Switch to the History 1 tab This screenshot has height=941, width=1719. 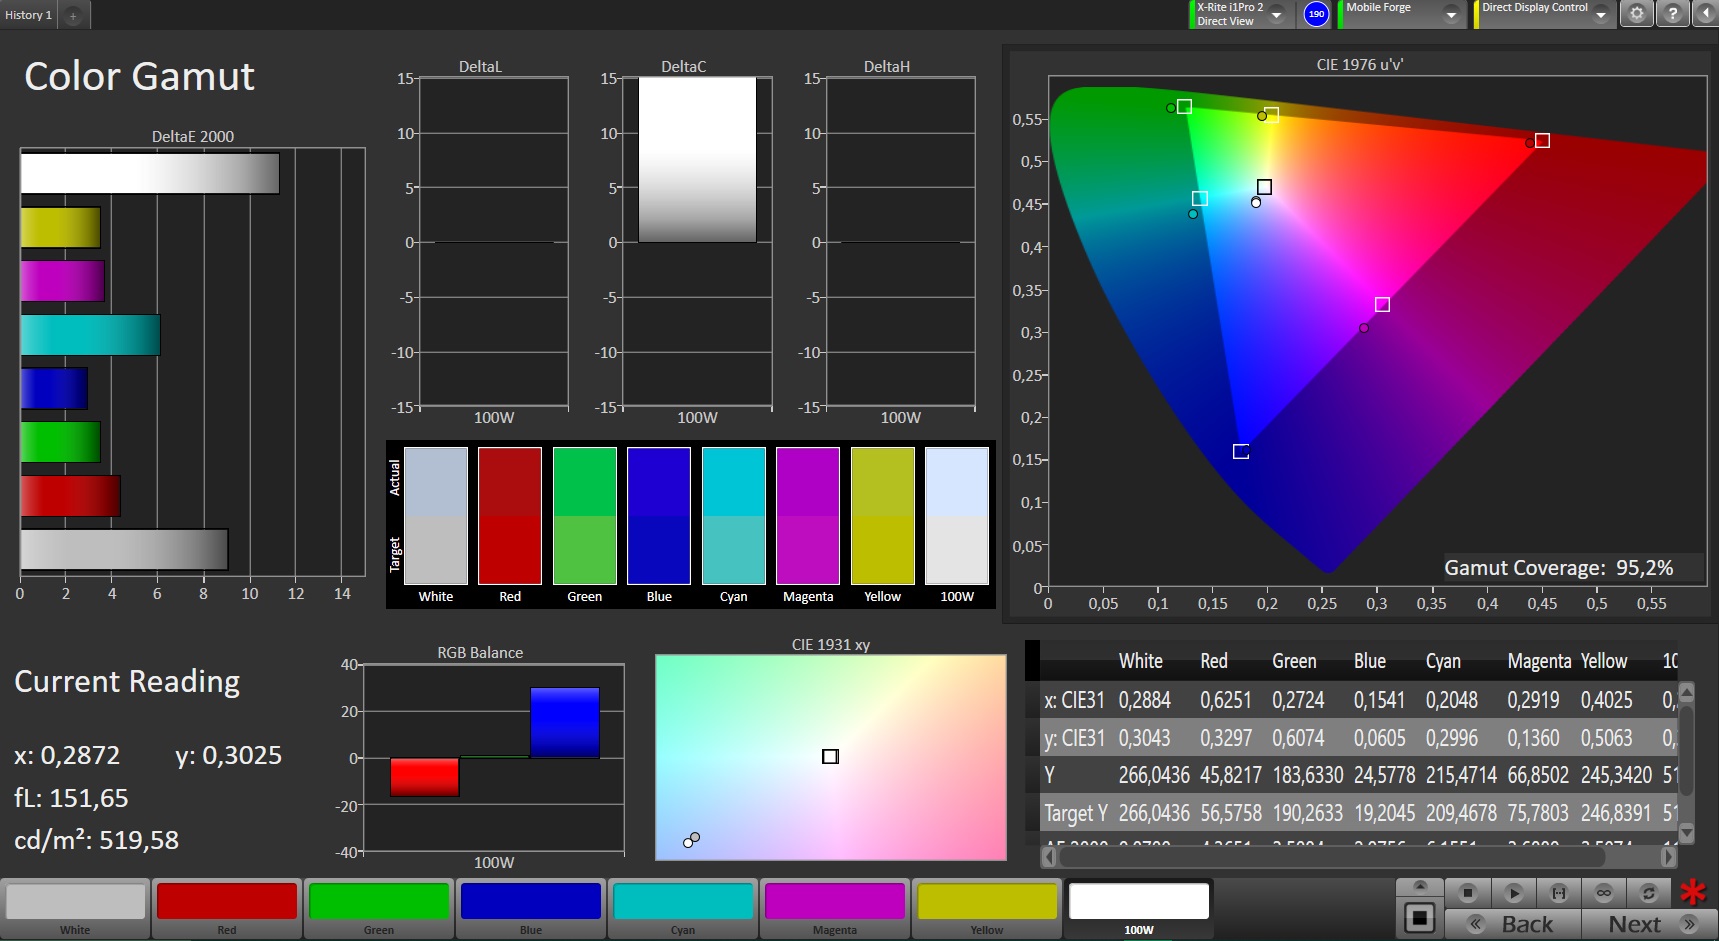point(29,15)
